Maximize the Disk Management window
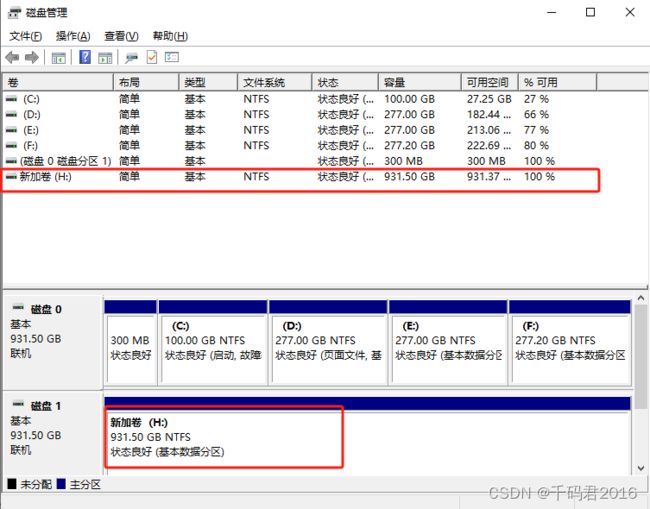The width and height of the screenshot is (650, 509). (x=590, y=12)
